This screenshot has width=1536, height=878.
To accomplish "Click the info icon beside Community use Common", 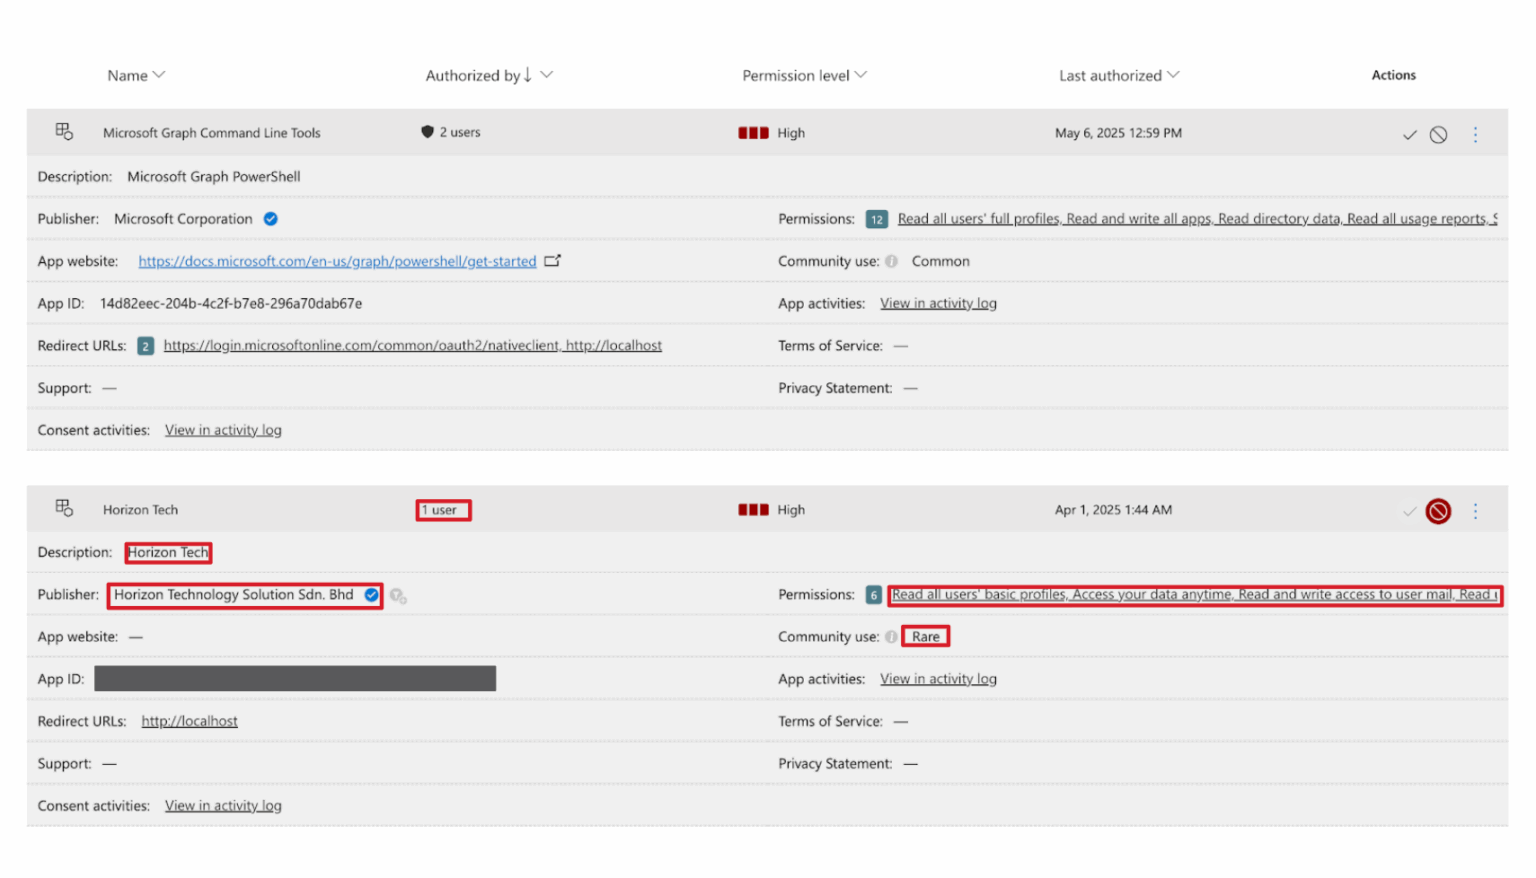I will point(890,261).
